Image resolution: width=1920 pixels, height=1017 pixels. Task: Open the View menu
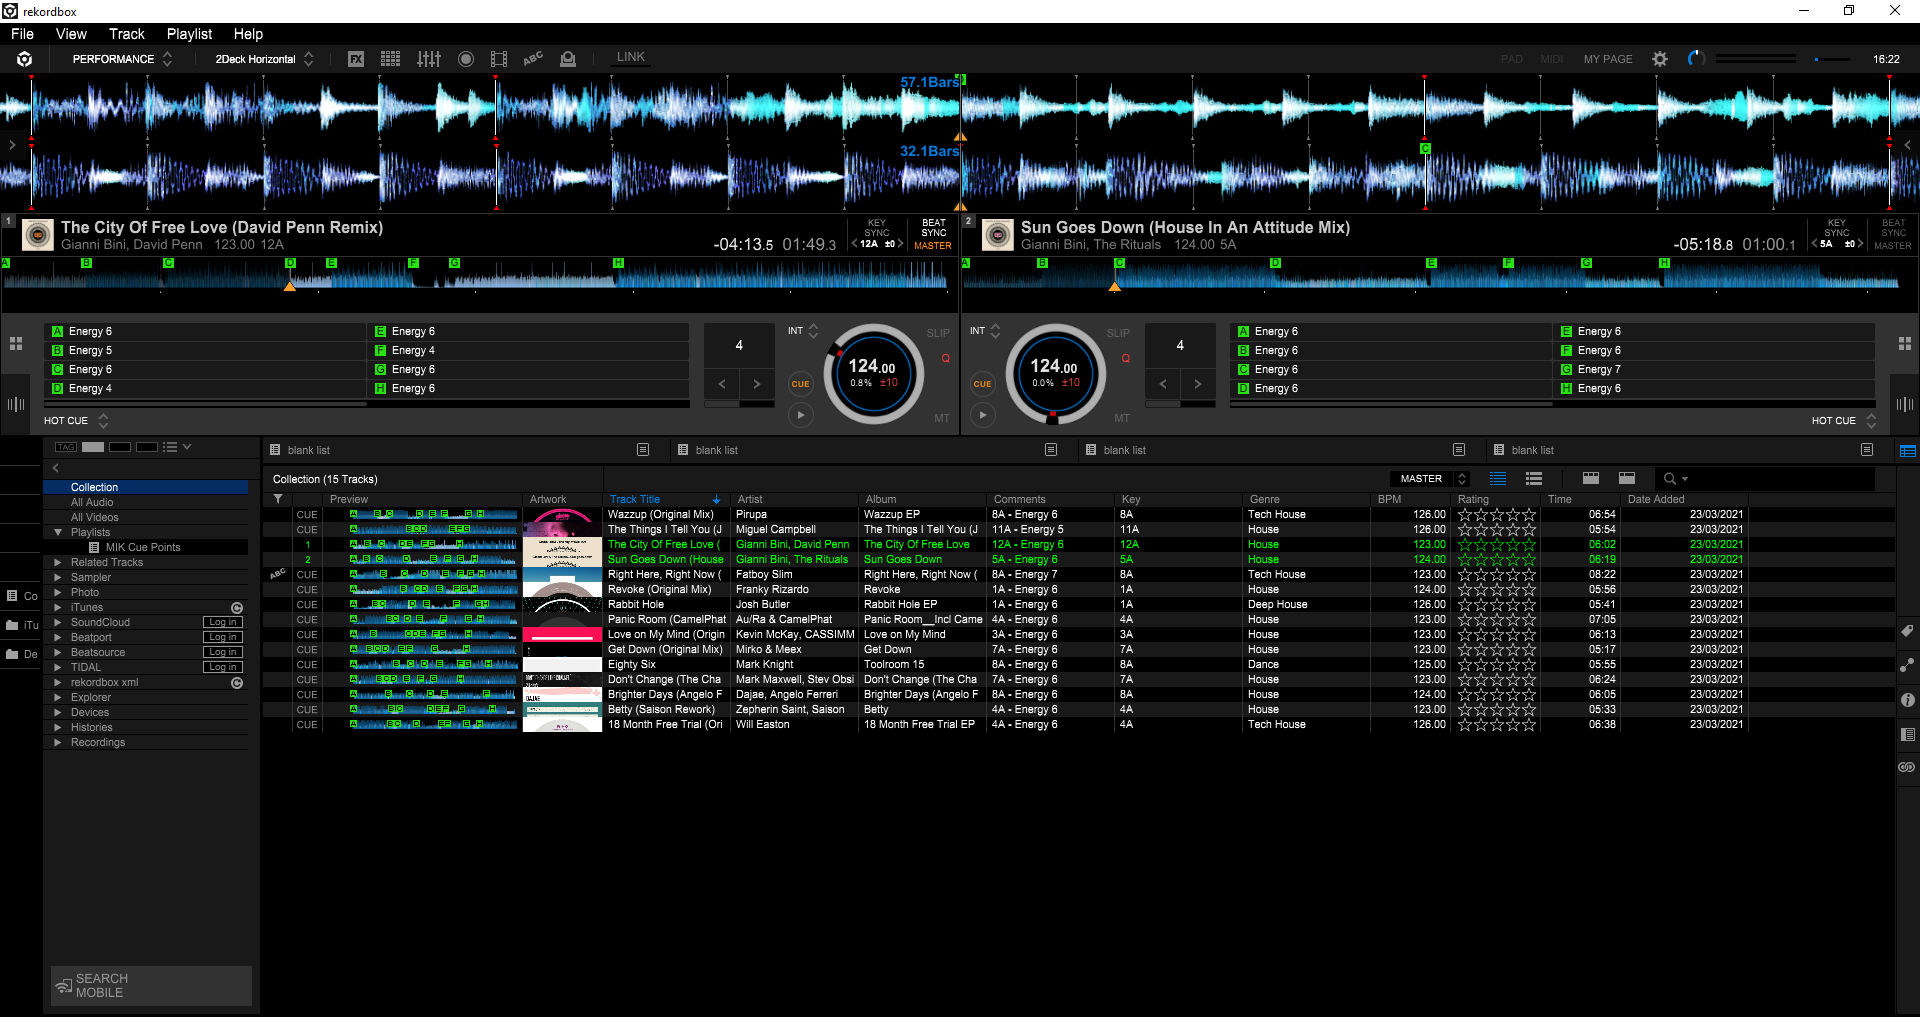coord(70,33)
